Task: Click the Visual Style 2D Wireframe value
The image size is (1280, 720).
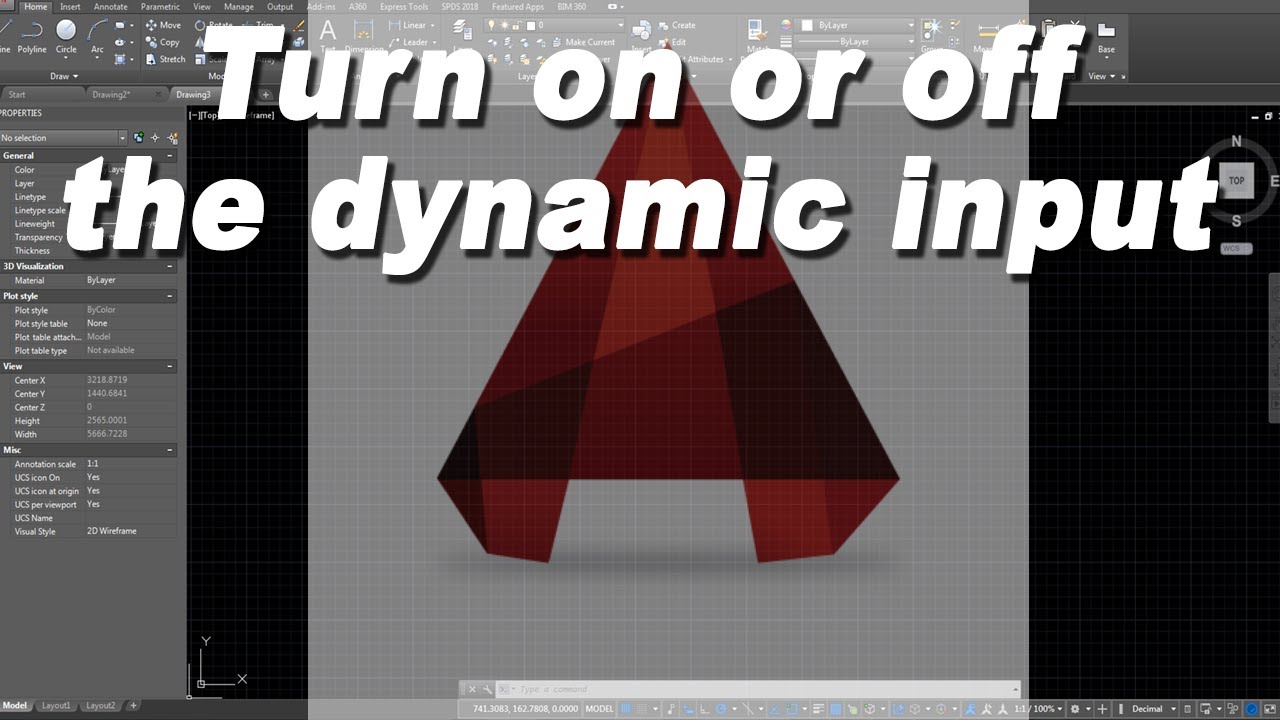Action: coord(112,531)
